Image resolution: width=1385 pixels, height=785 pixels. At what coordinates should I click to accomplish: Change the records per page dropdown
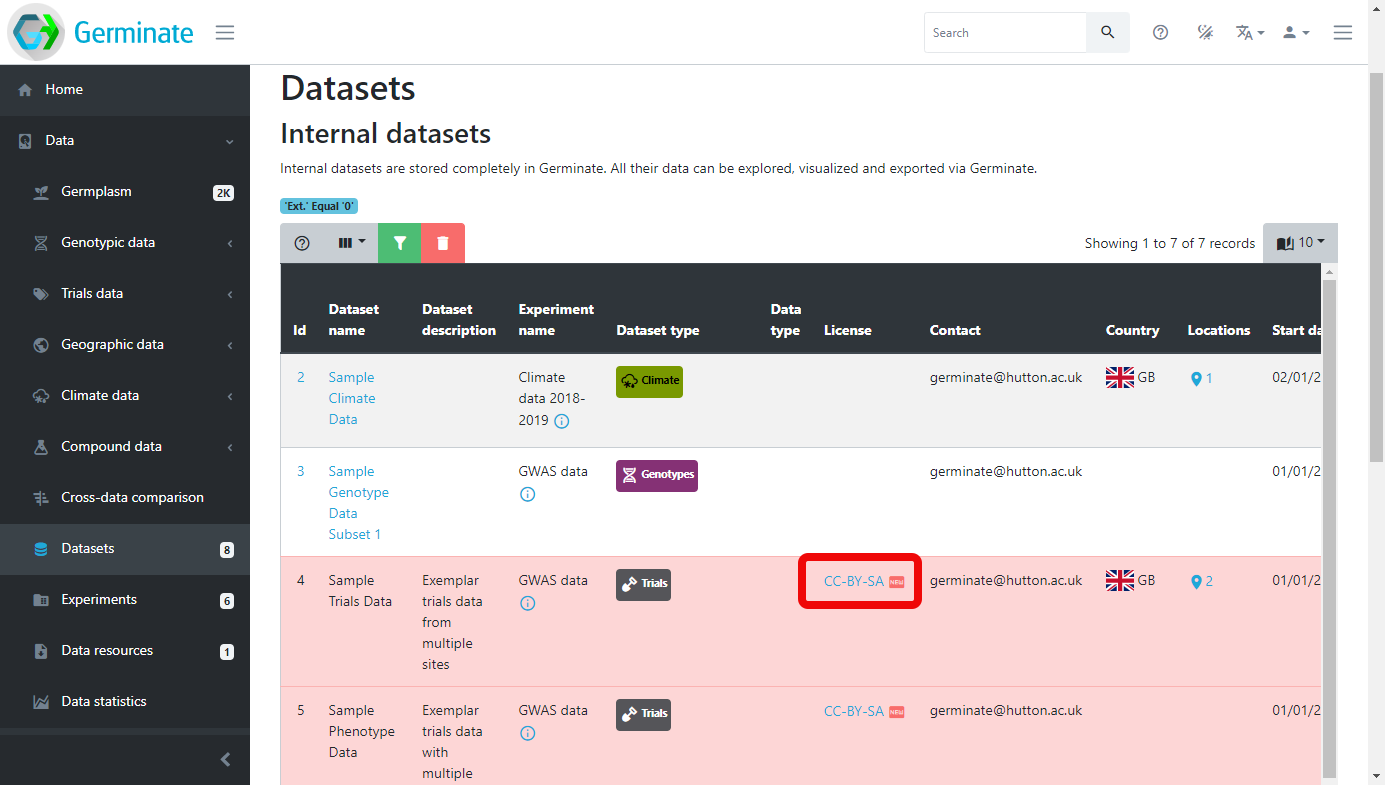click(1300, 243)
